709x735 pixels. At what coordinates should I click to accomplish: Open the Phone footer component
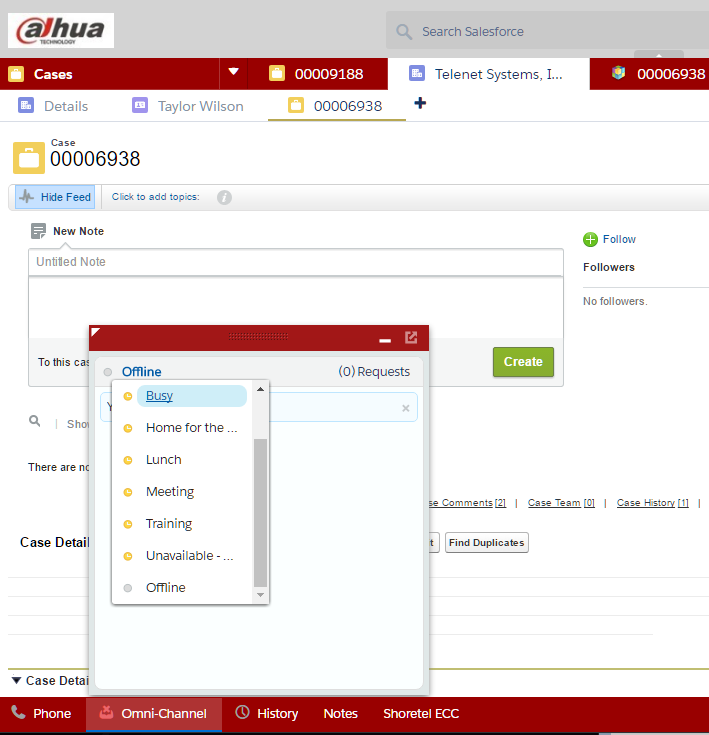pos(43,713)
